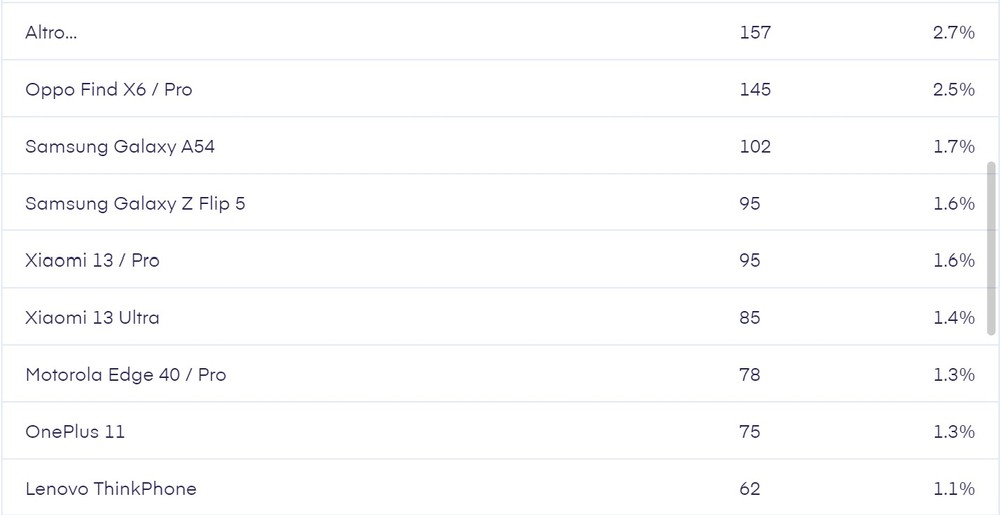Click Motorola Edge 40 / Pro label
The width and height of the screenshot is (1000, 515).
pos(126,375)
